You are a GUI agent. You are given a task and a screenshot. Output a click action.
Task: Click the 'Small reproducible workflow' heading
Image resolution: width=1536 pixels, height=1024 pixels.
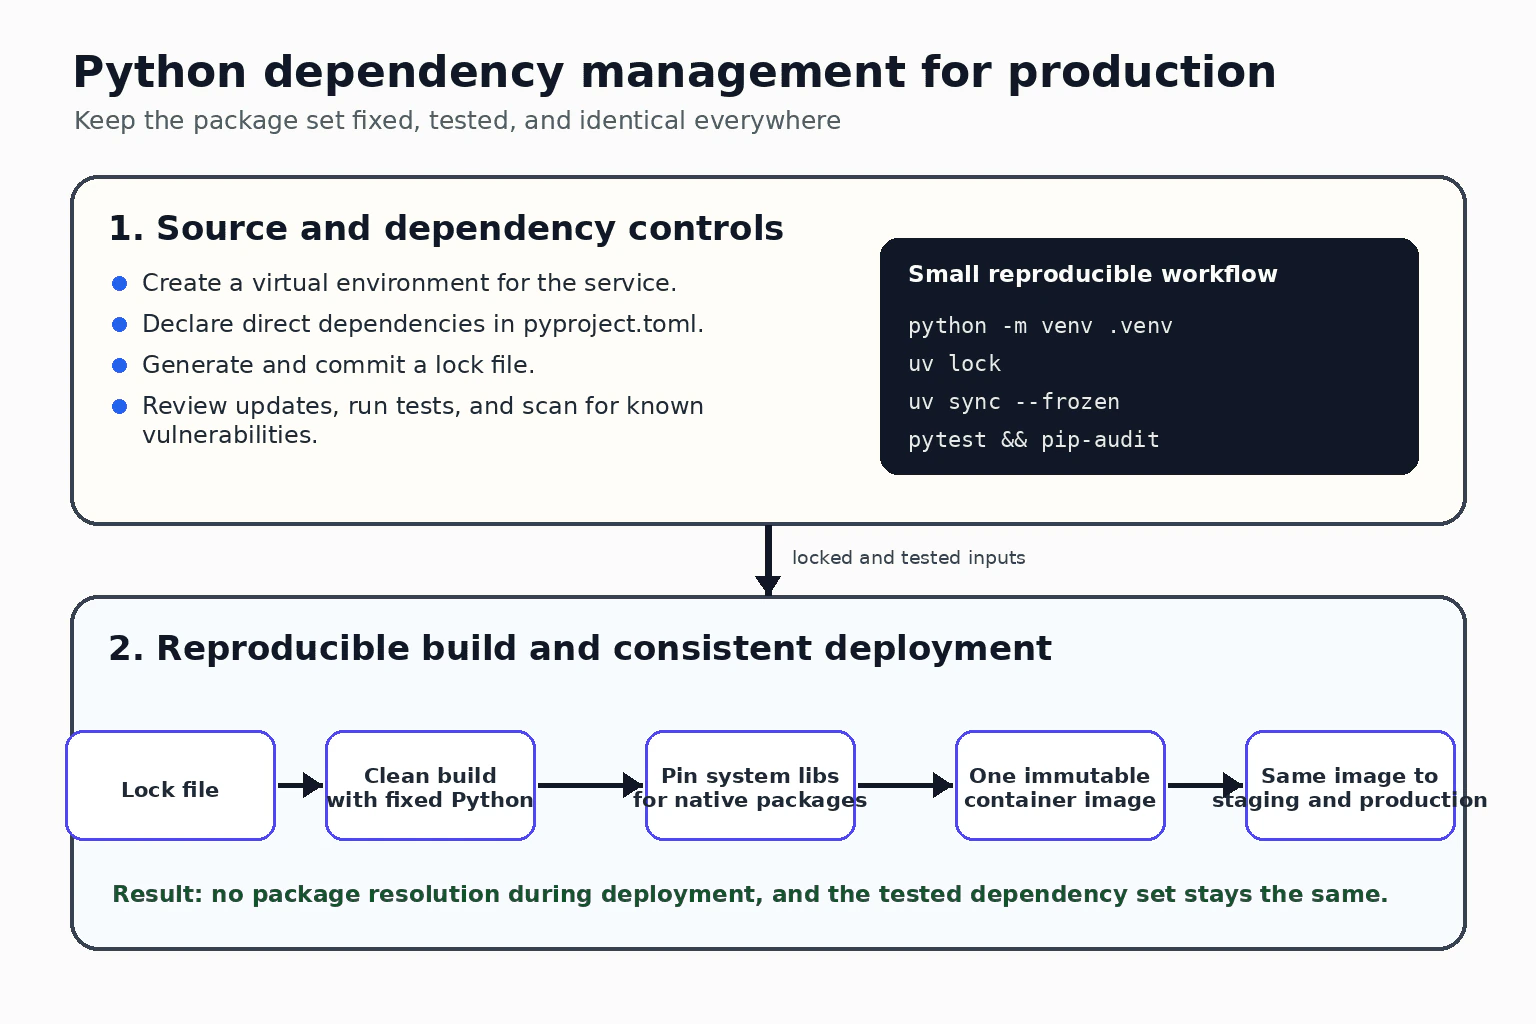coord(1092,274)
